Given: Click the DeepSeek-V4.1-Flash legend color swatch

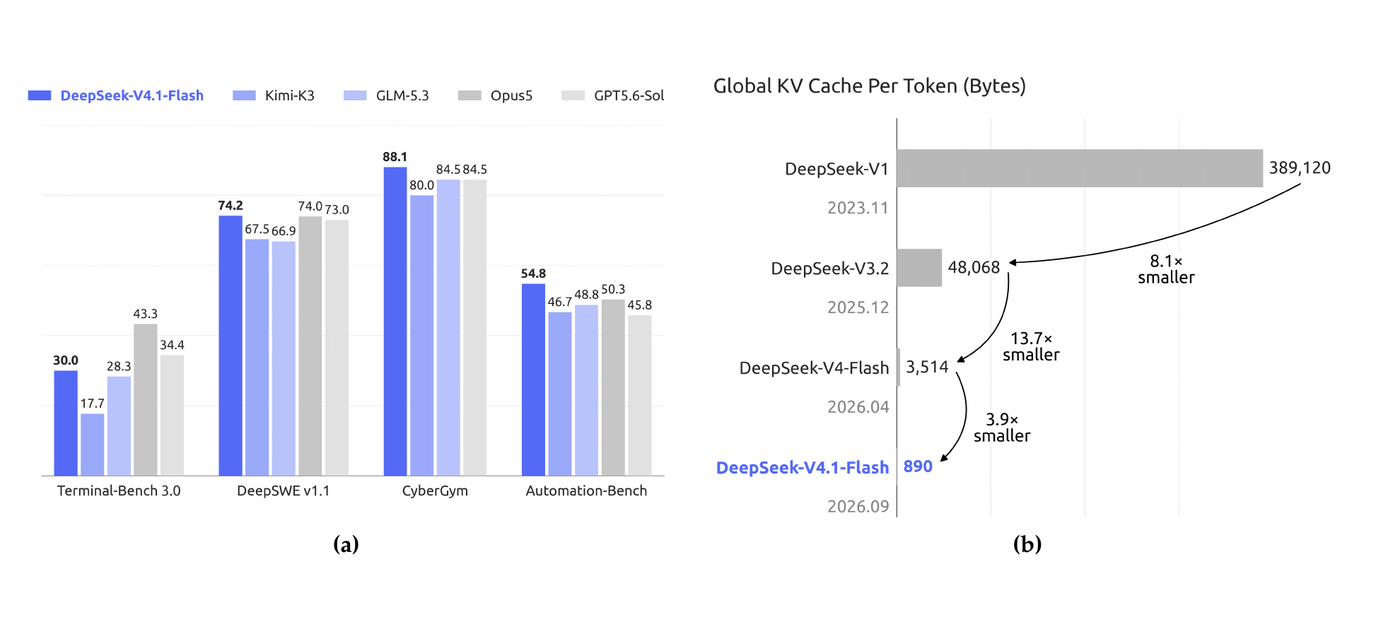Looking at the screenshot, I should click(x=39, y=95).
